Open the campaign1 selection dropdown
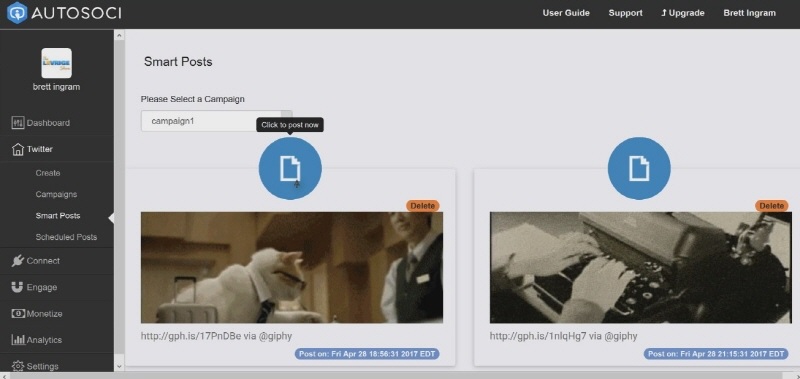 coord(216,121)
